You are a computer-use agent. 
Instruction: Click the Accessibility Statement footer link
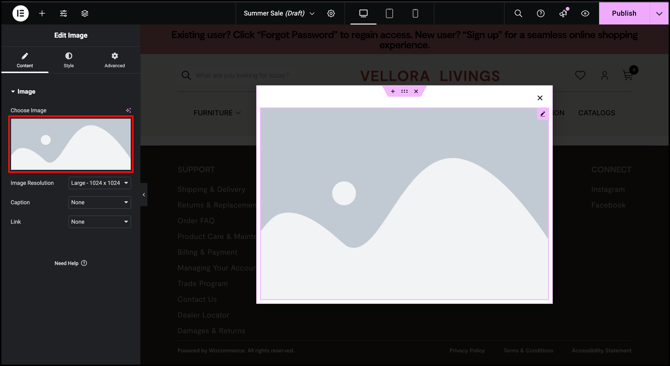(602, 351)
